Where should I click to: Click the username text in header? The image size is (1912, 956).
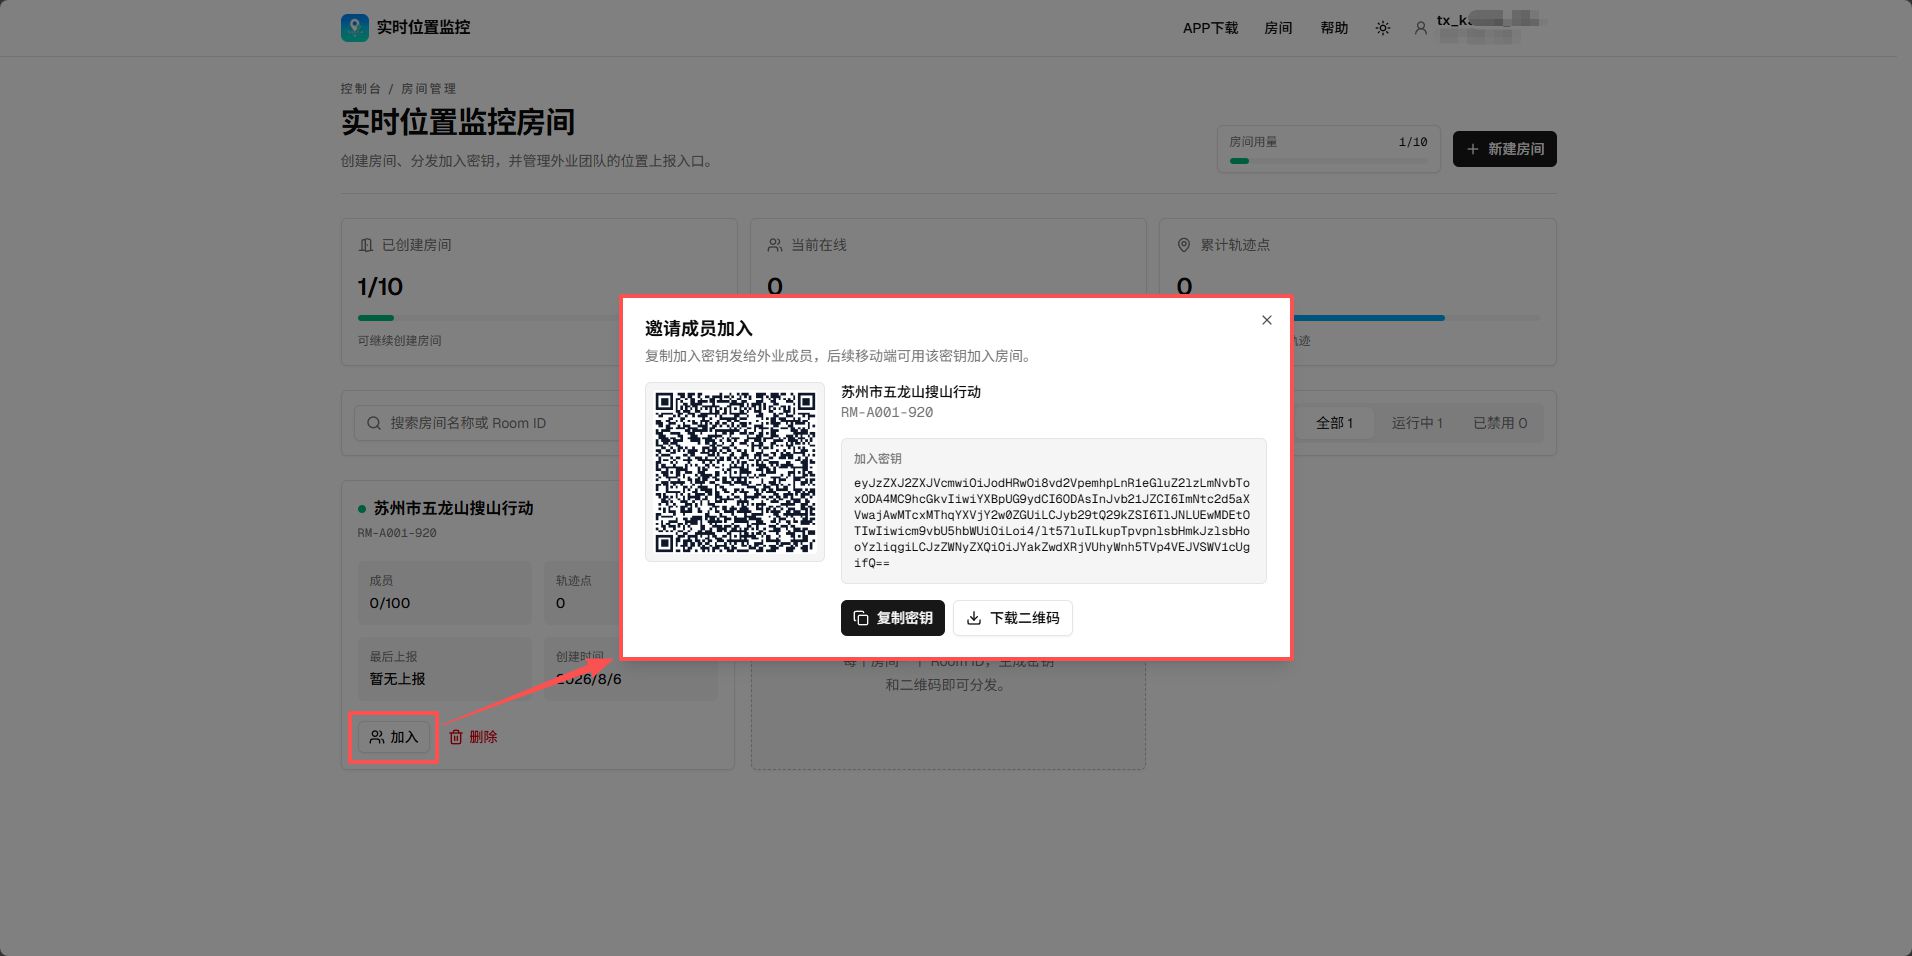pyautogui.click(x=1490, y=20)
